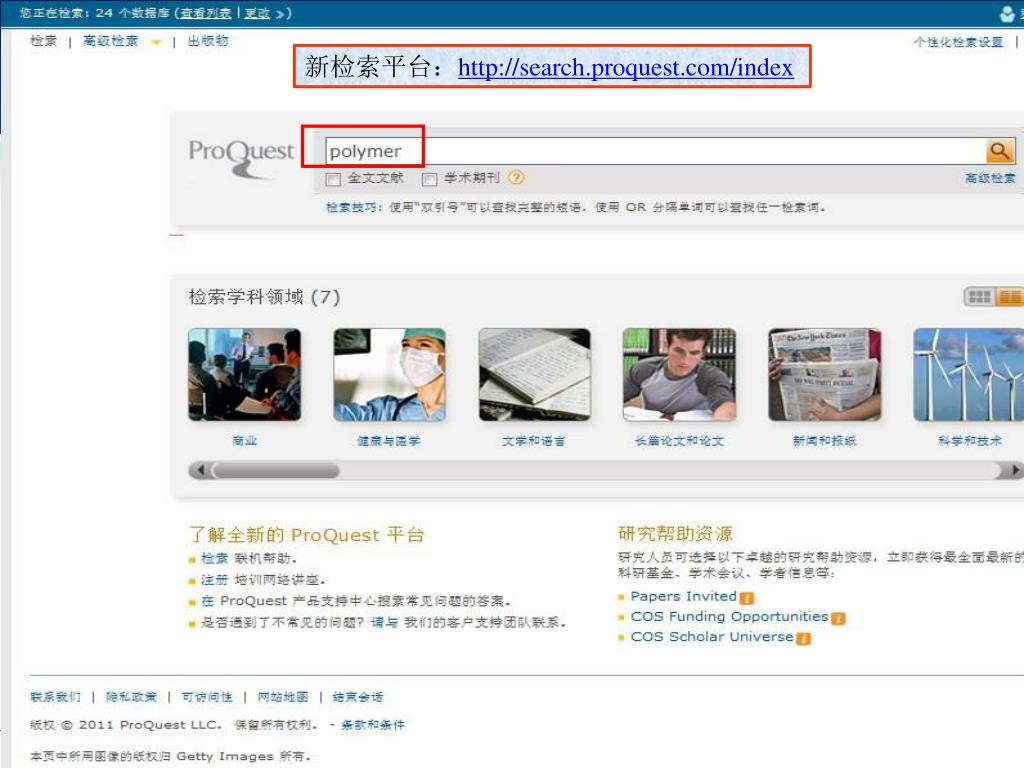Image resolution: width=1024 pixels, height=768 pixels.
Task: Click 新闻和报纸 subject label link
Action: [824, 441]
